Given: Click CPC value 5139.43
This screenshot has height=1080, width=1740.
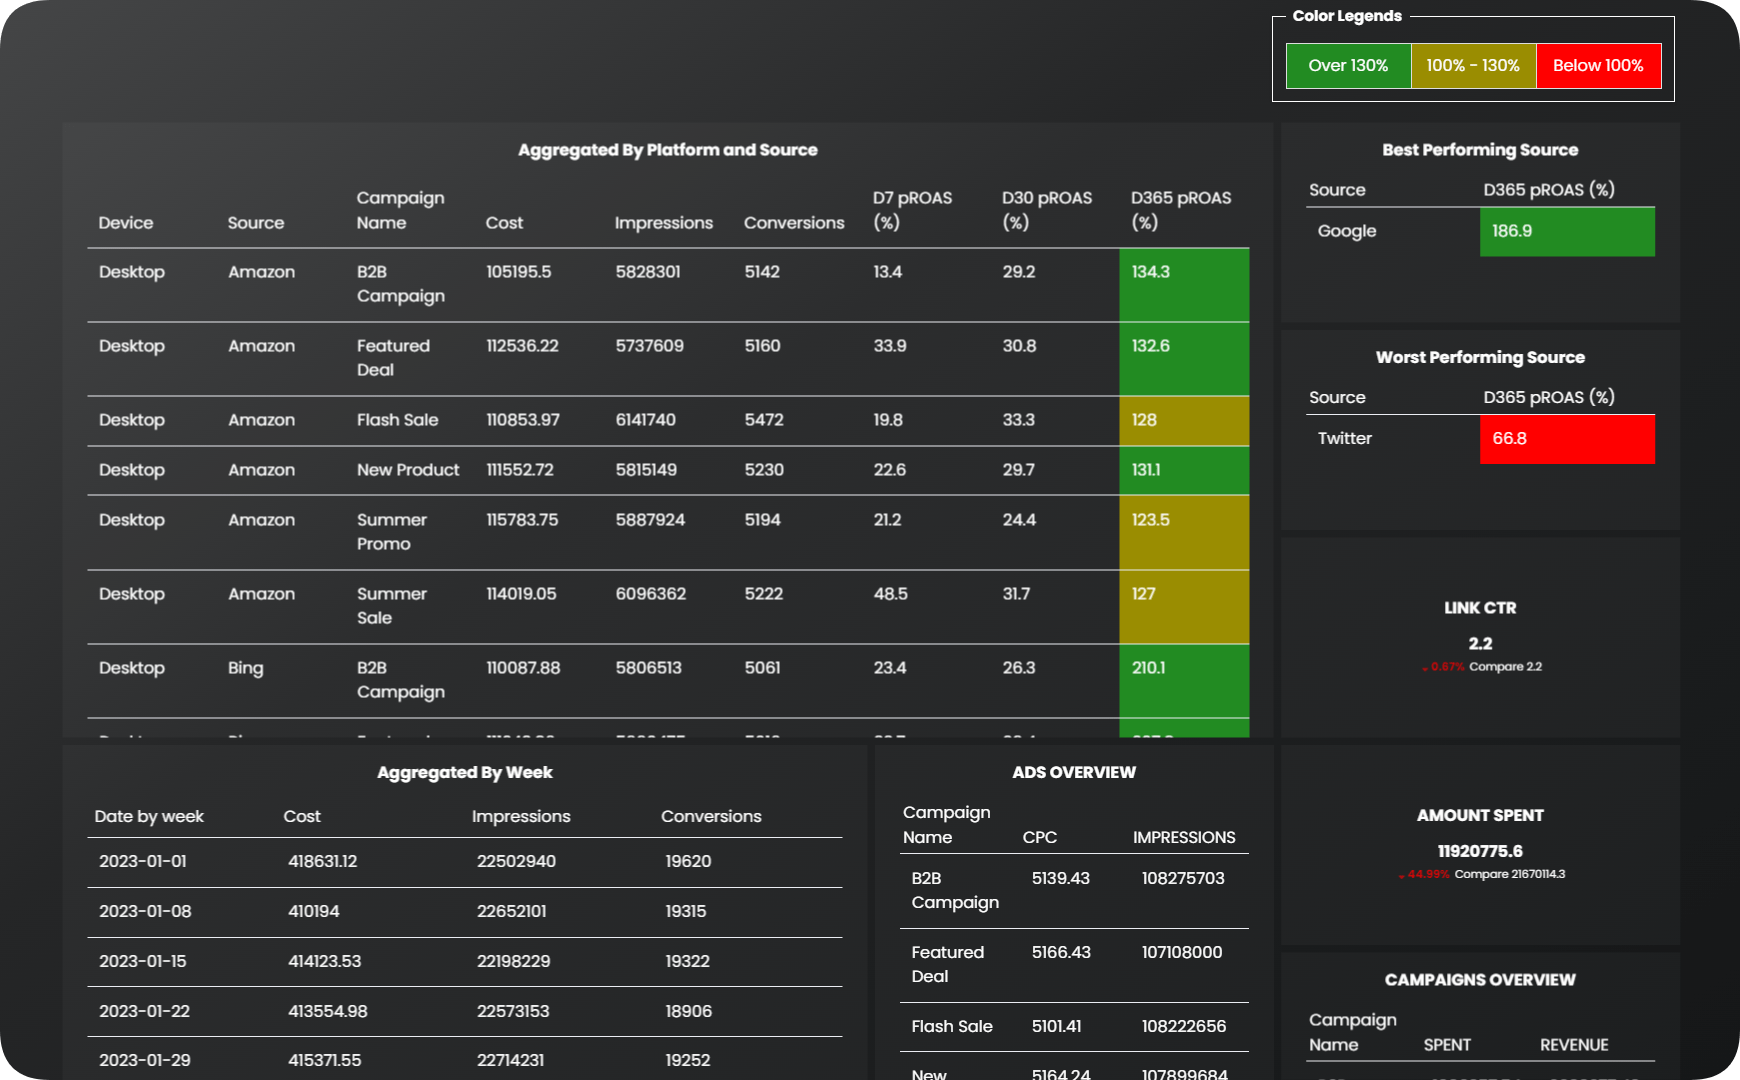Looking at the screenshot, I should (1061, 878).
